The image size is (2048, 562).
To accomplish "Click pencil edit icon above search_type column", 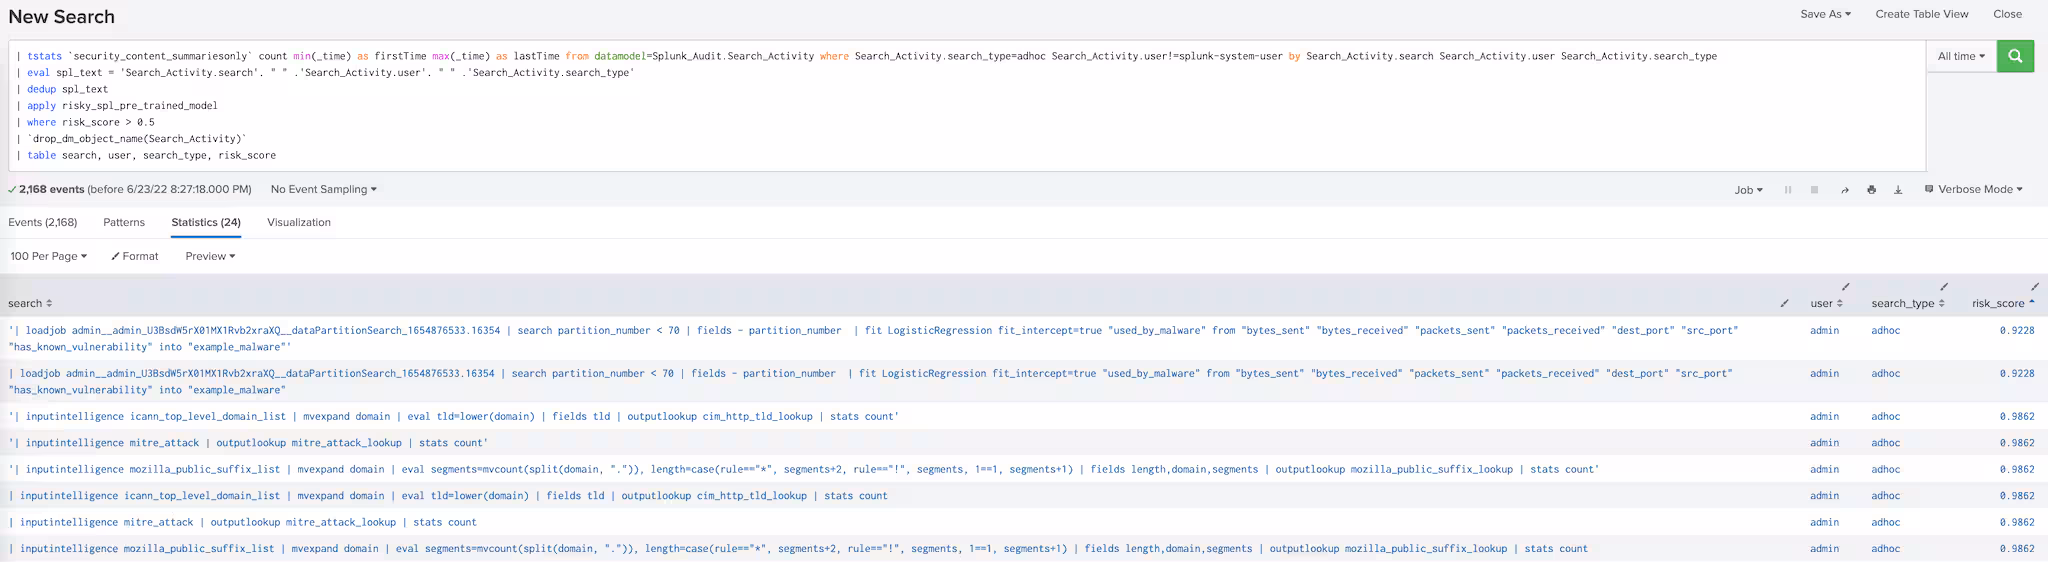I will [x=1943, y=287].
